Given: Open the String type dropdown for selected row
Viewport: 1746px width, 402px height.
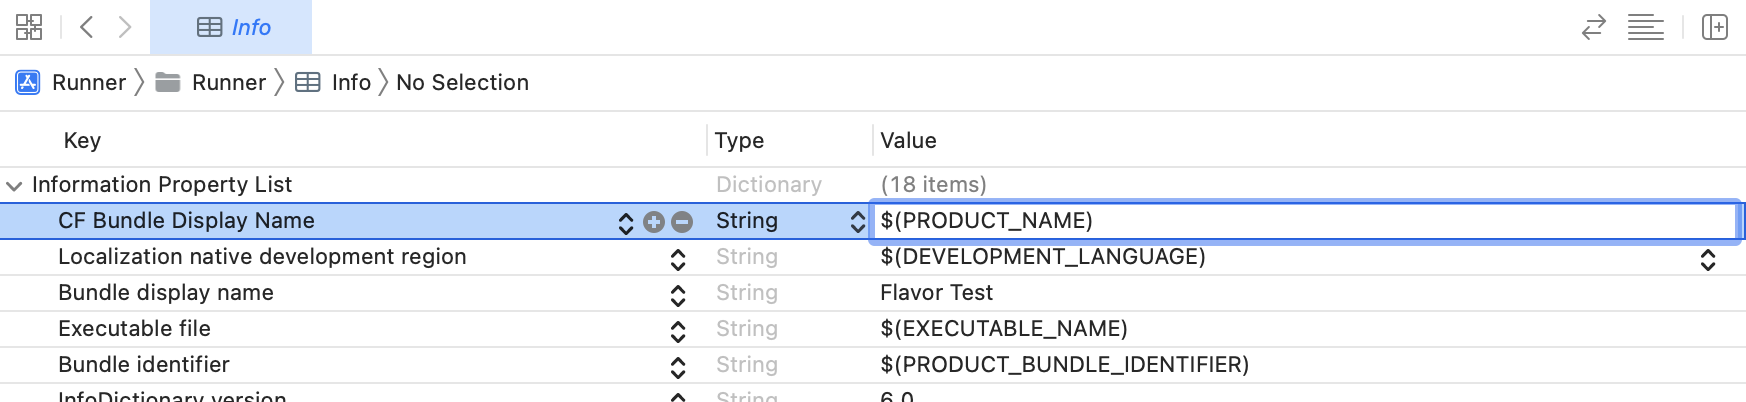Looking at the screenshot, I should 857,222.
